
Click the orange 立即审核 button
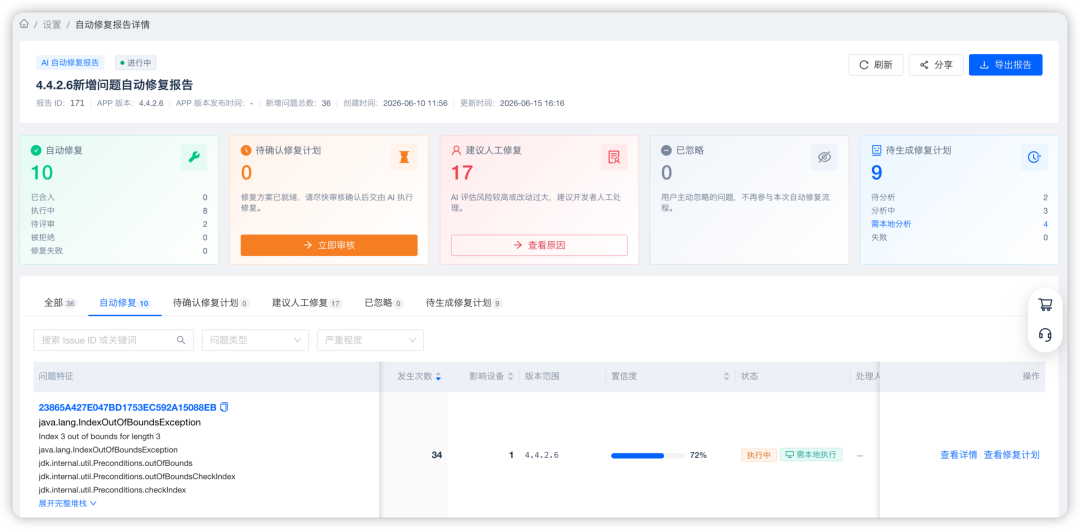[329, 245]
